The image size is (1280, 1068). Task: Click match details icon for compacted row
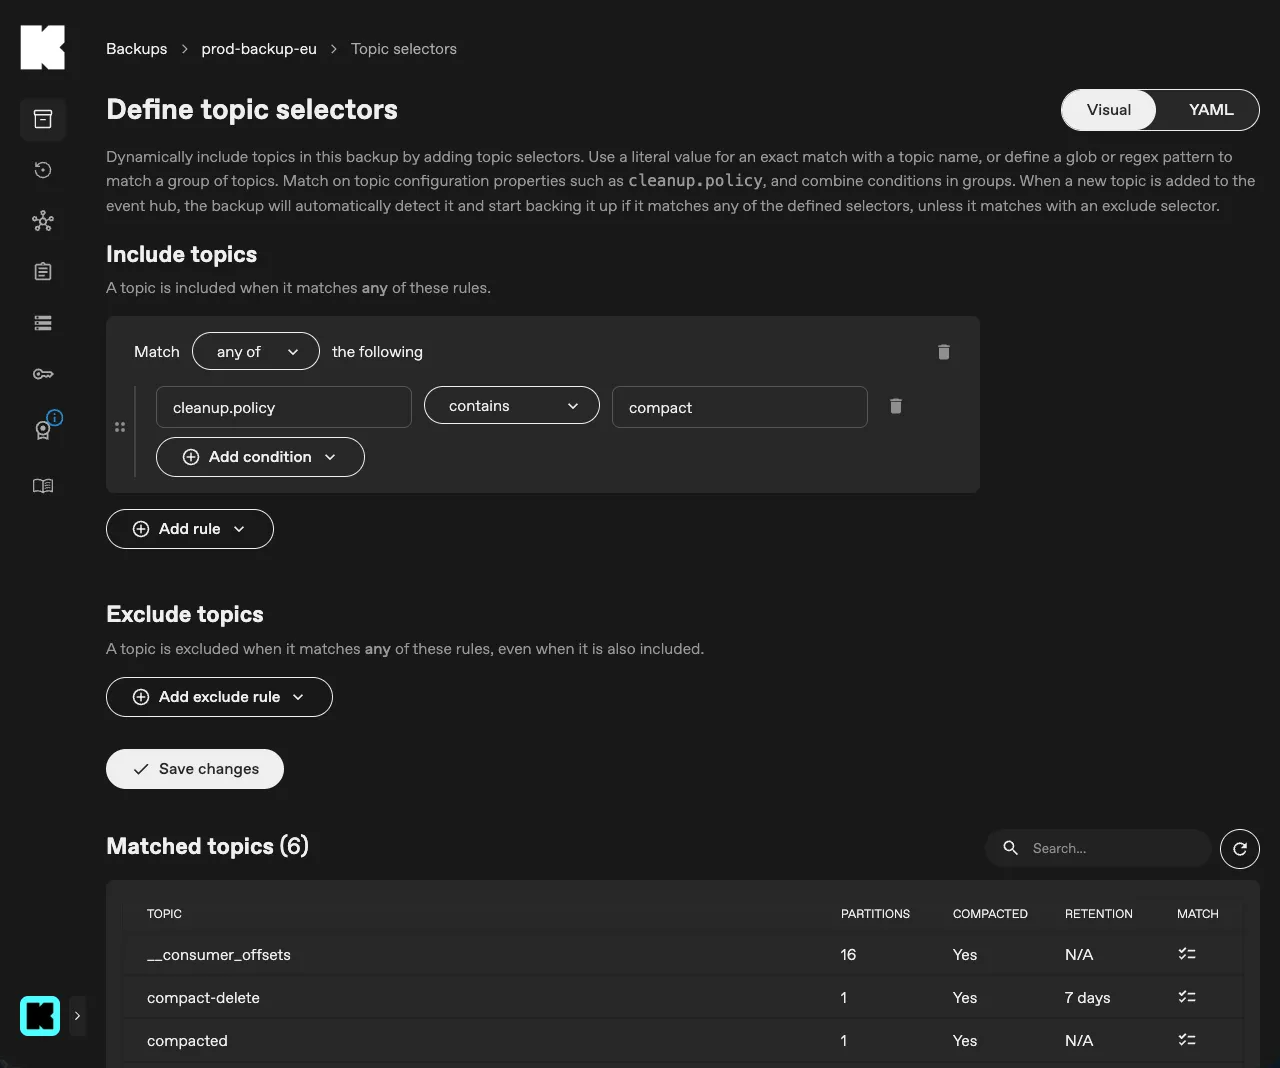(x=1187, y=1040)
